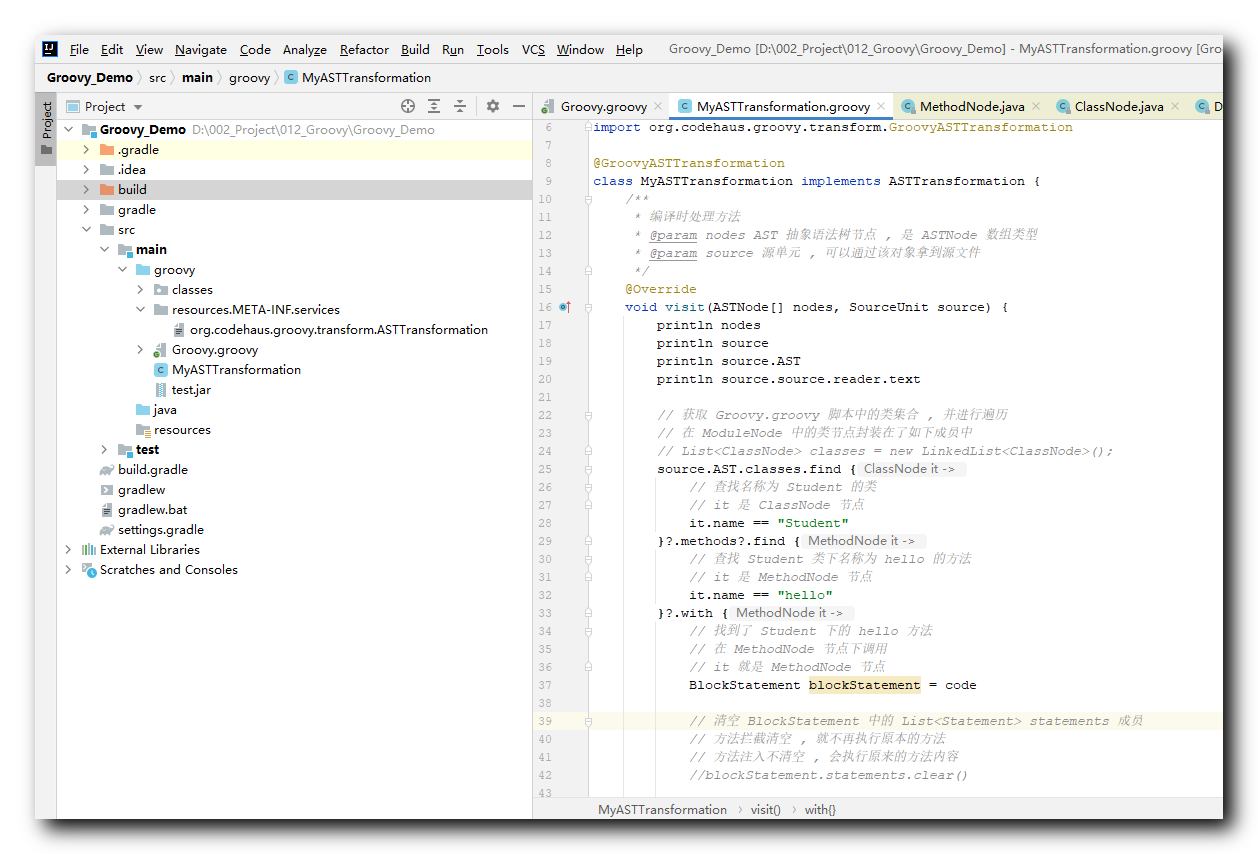Viewport: 1258px width, 854px height.
Task: Select org.codehaus.groovy.transform.ASTTransformation file
Action: point(339,329)
